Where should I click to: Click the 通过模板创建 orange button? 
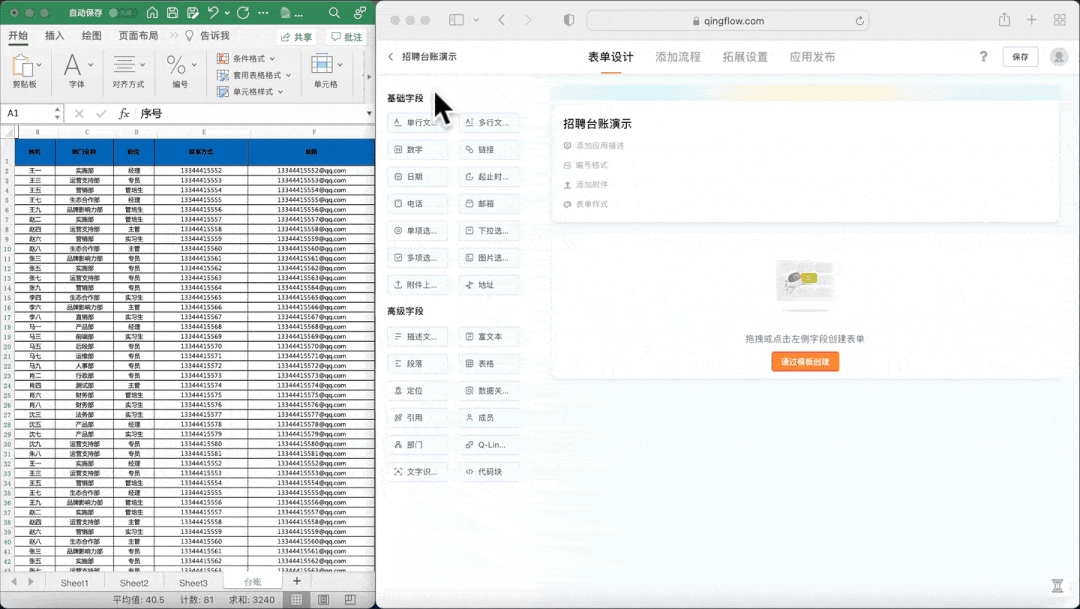click(x=805, y=362)
